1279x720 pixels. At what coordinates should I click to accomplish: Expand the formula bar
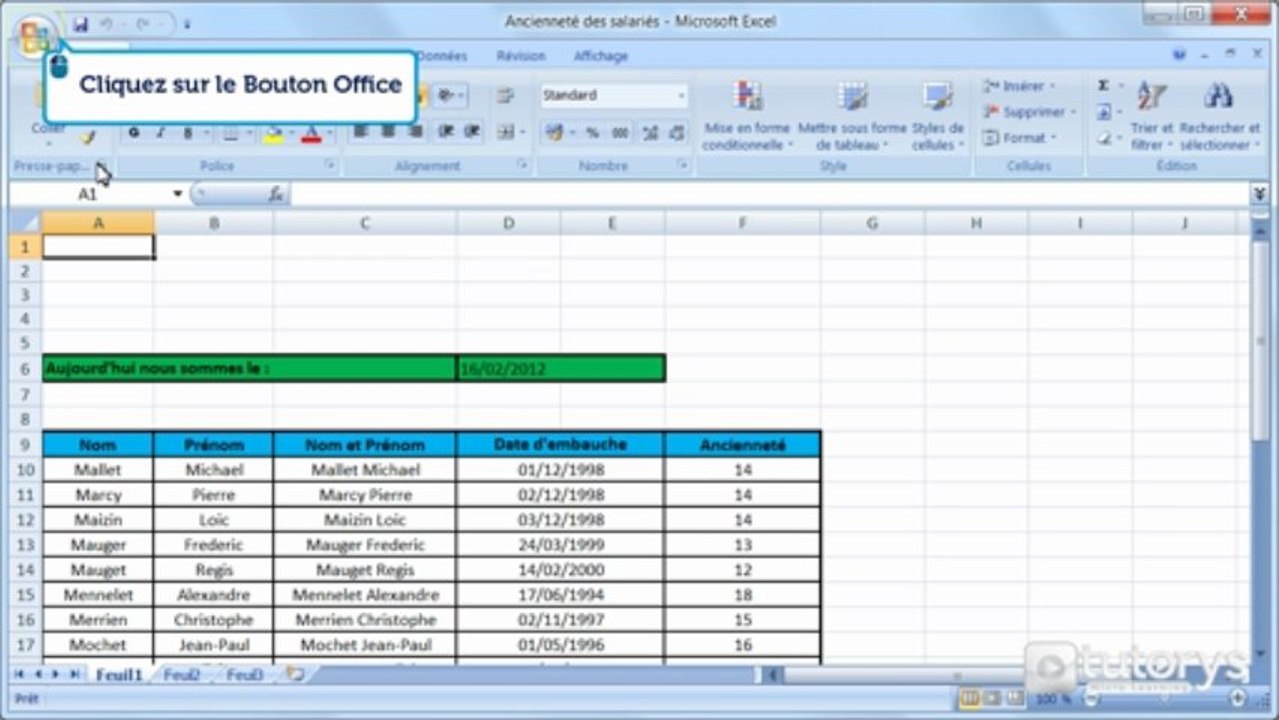pos(1260,194)
